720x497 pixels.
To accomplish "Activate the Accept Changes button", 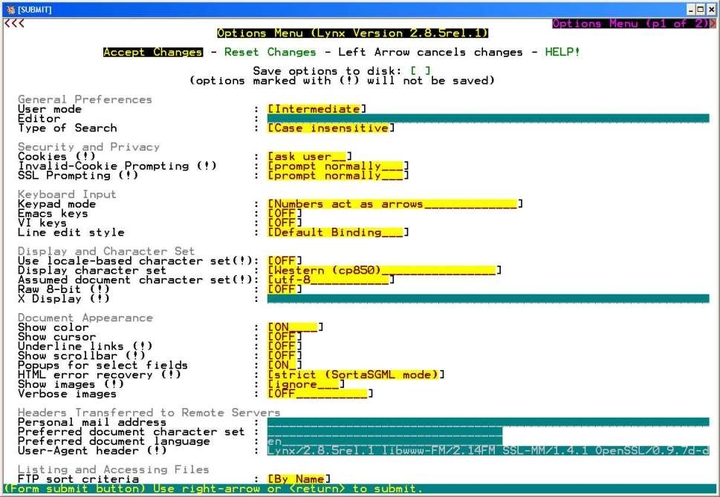I will pos(152,52).
